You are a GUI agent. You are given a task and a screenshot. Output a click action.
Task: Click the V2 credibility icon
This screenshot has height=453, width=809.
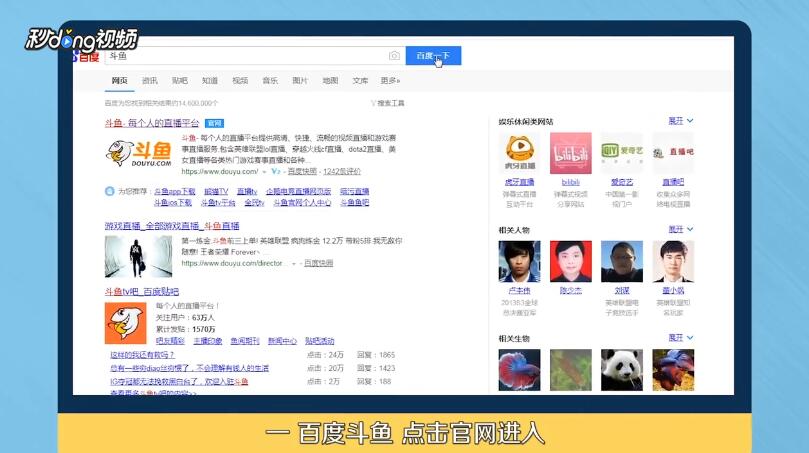[276, 171]
